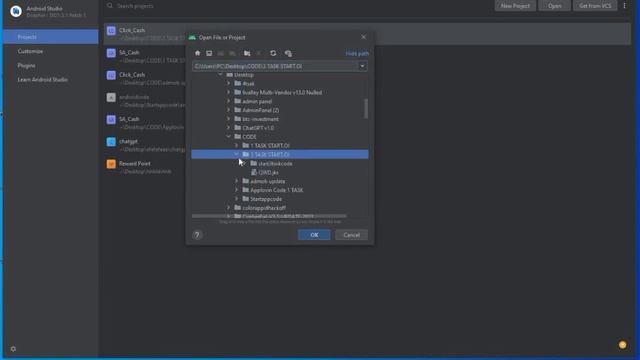Viewport: 640px width, 360px height.
Task: Click the path text field
Action: [275, 66]
